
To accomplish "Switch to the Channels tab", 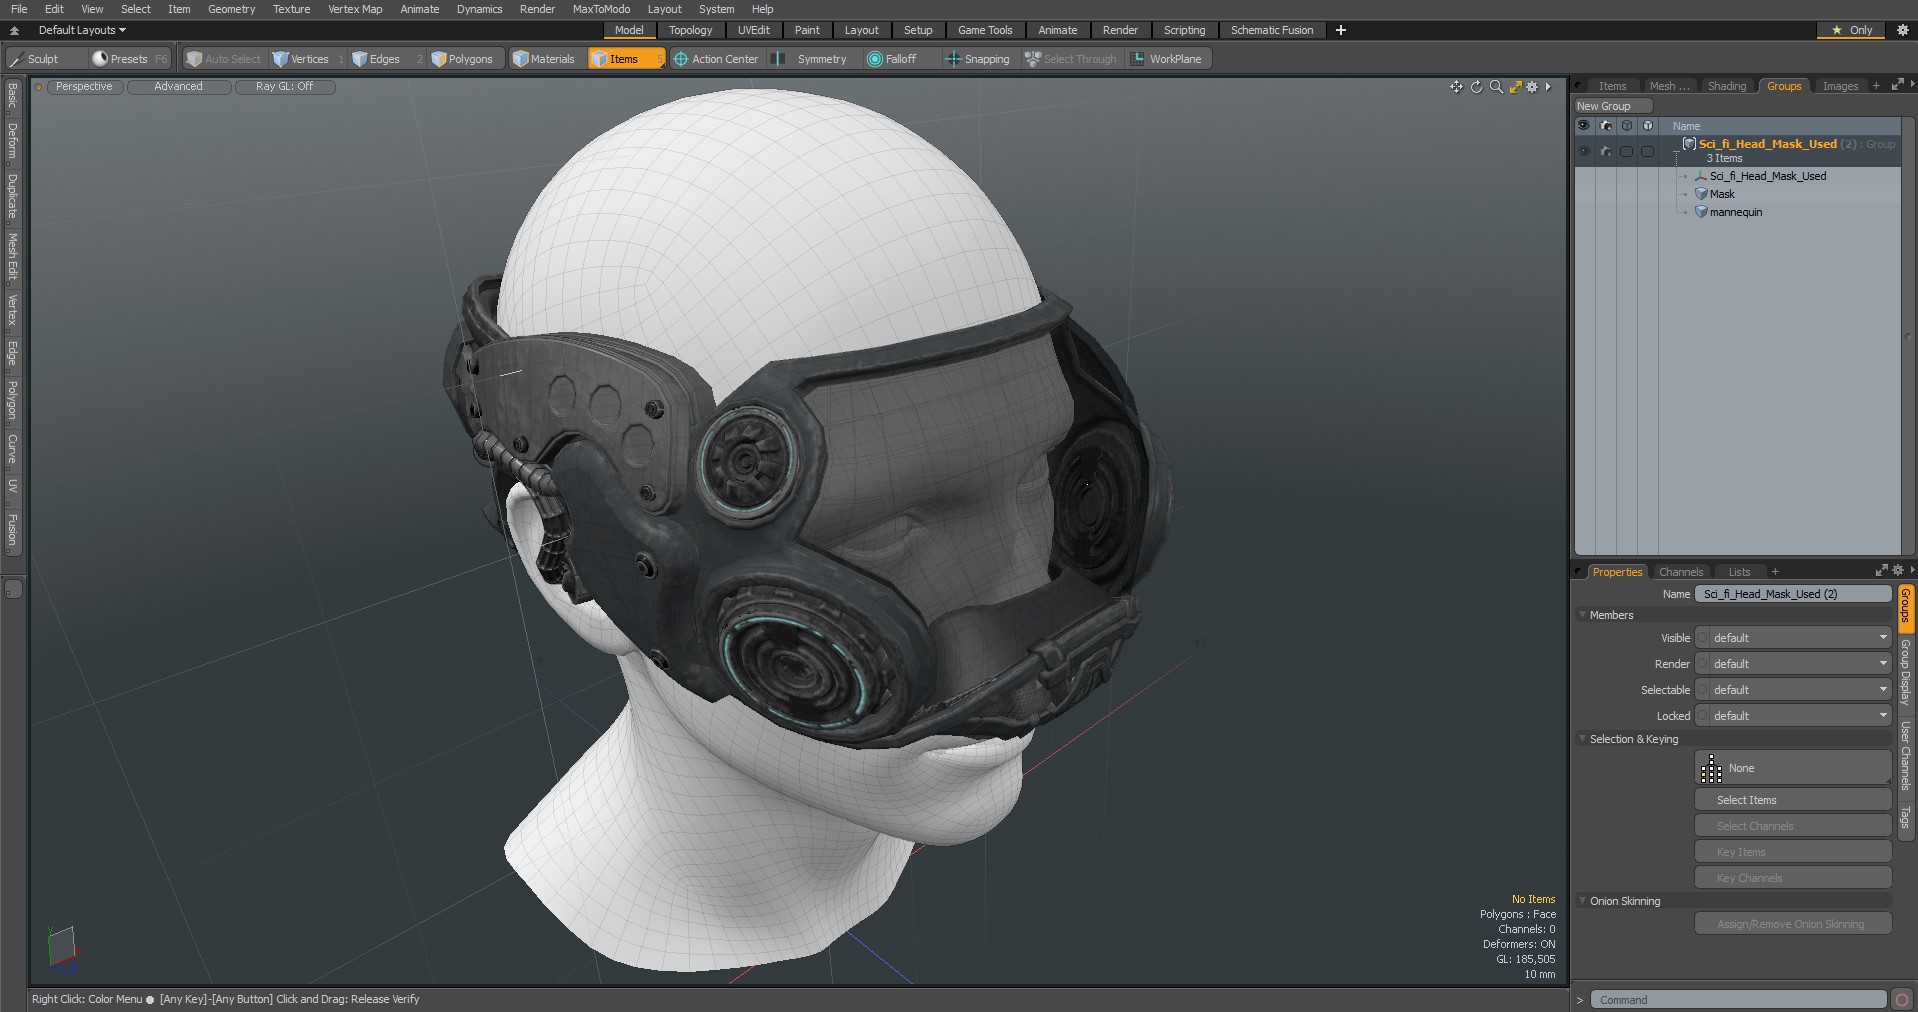I will point(1680,572).
